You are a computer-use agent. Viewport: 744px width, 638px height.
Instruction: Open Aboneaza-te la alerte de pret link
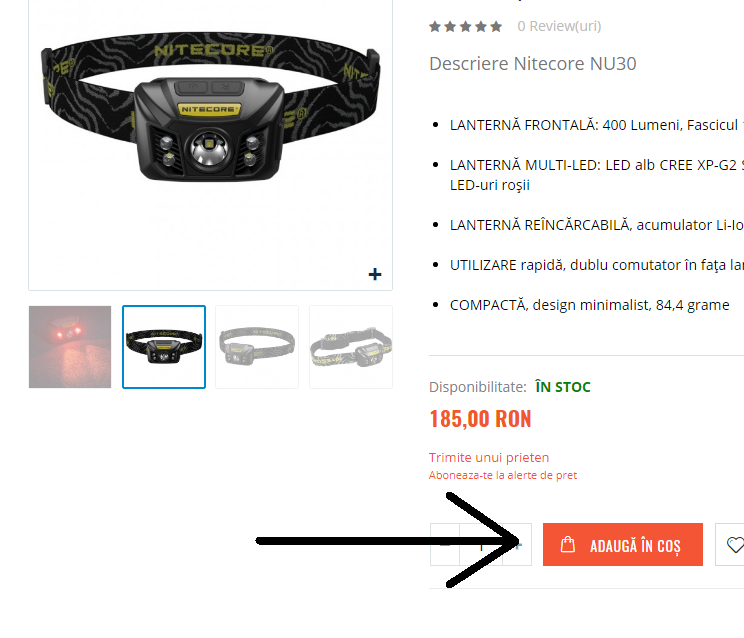point(503,475)
